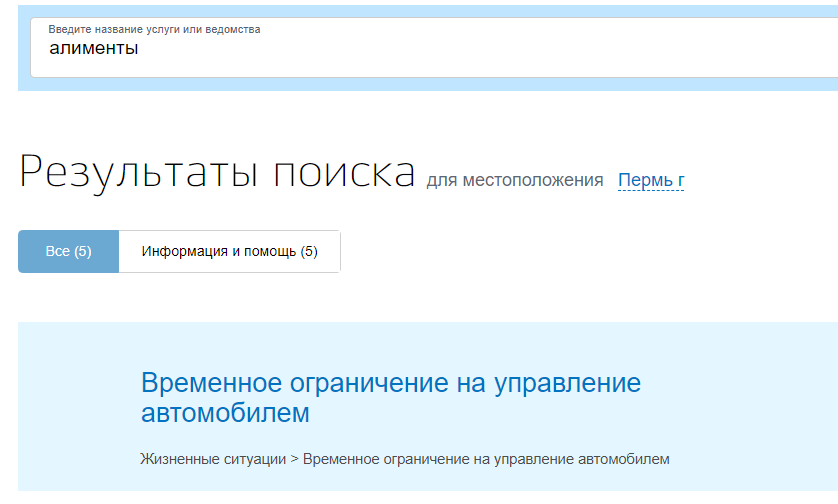Select the "Все (5)" tab

coord(68,251)
